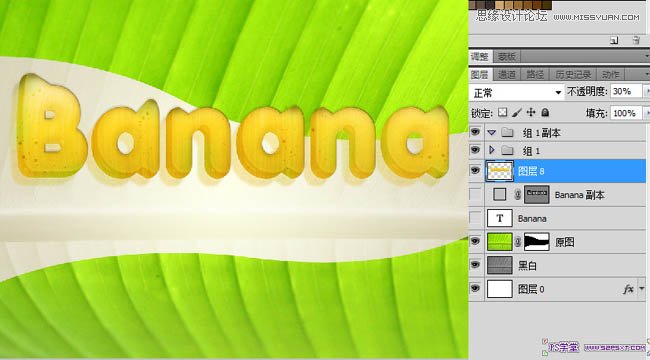This screenshot has height=360, width=650.
Task: Enable lock position move icon
Action: [531, 112]
